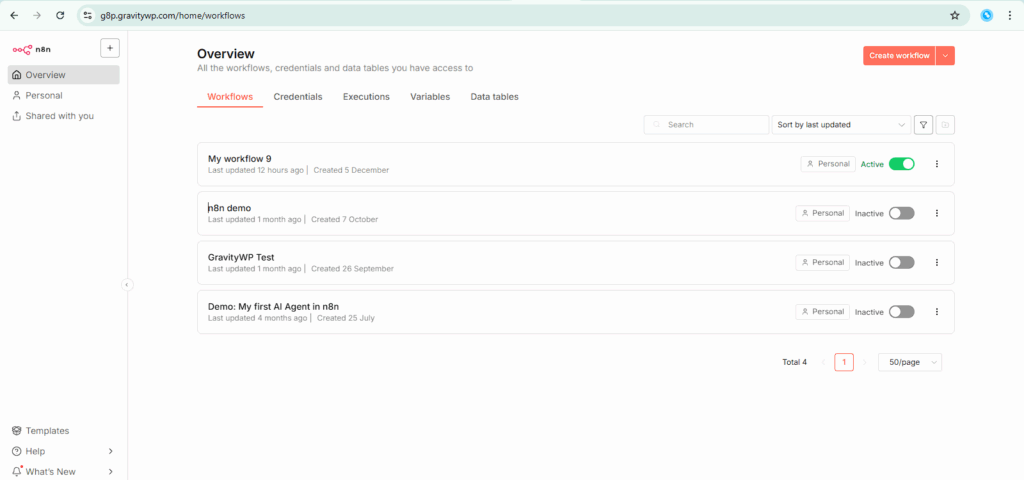
Task: Open Templates in the sidebar
Action: point(63,431)
